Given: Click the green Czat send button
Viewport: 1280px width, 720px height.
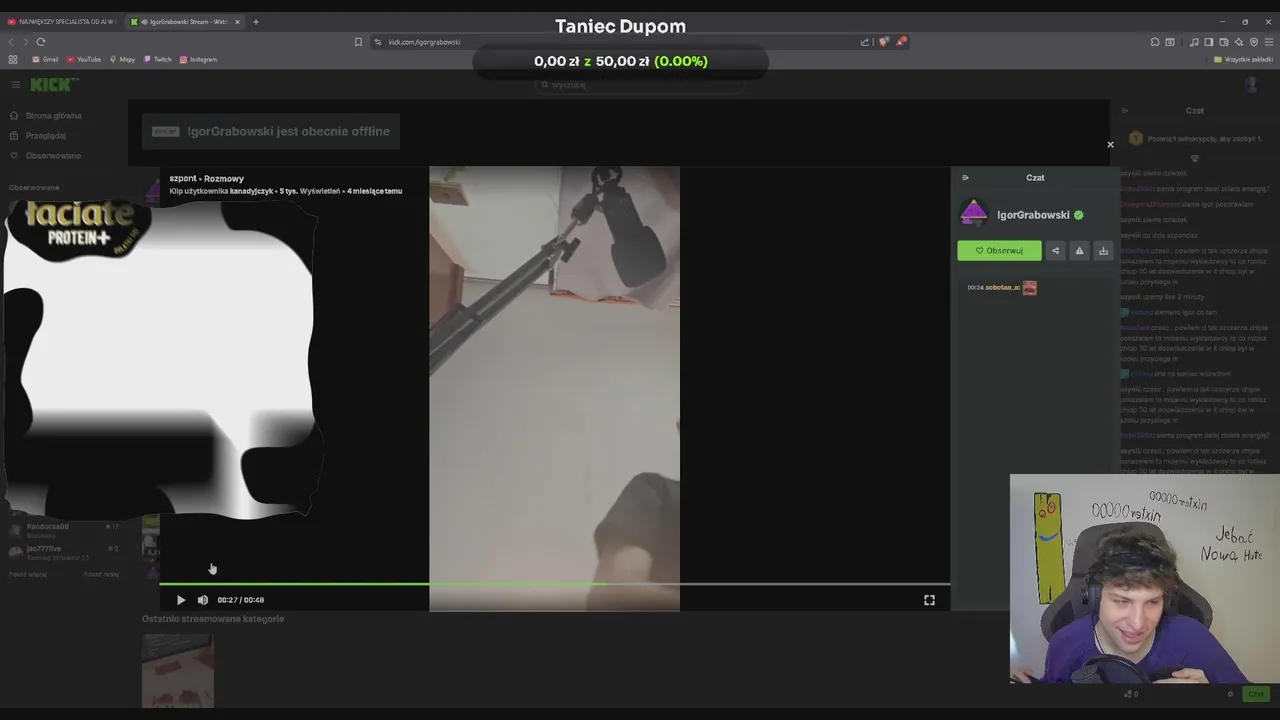Looking at the screenshot, I should (1256, 694).
